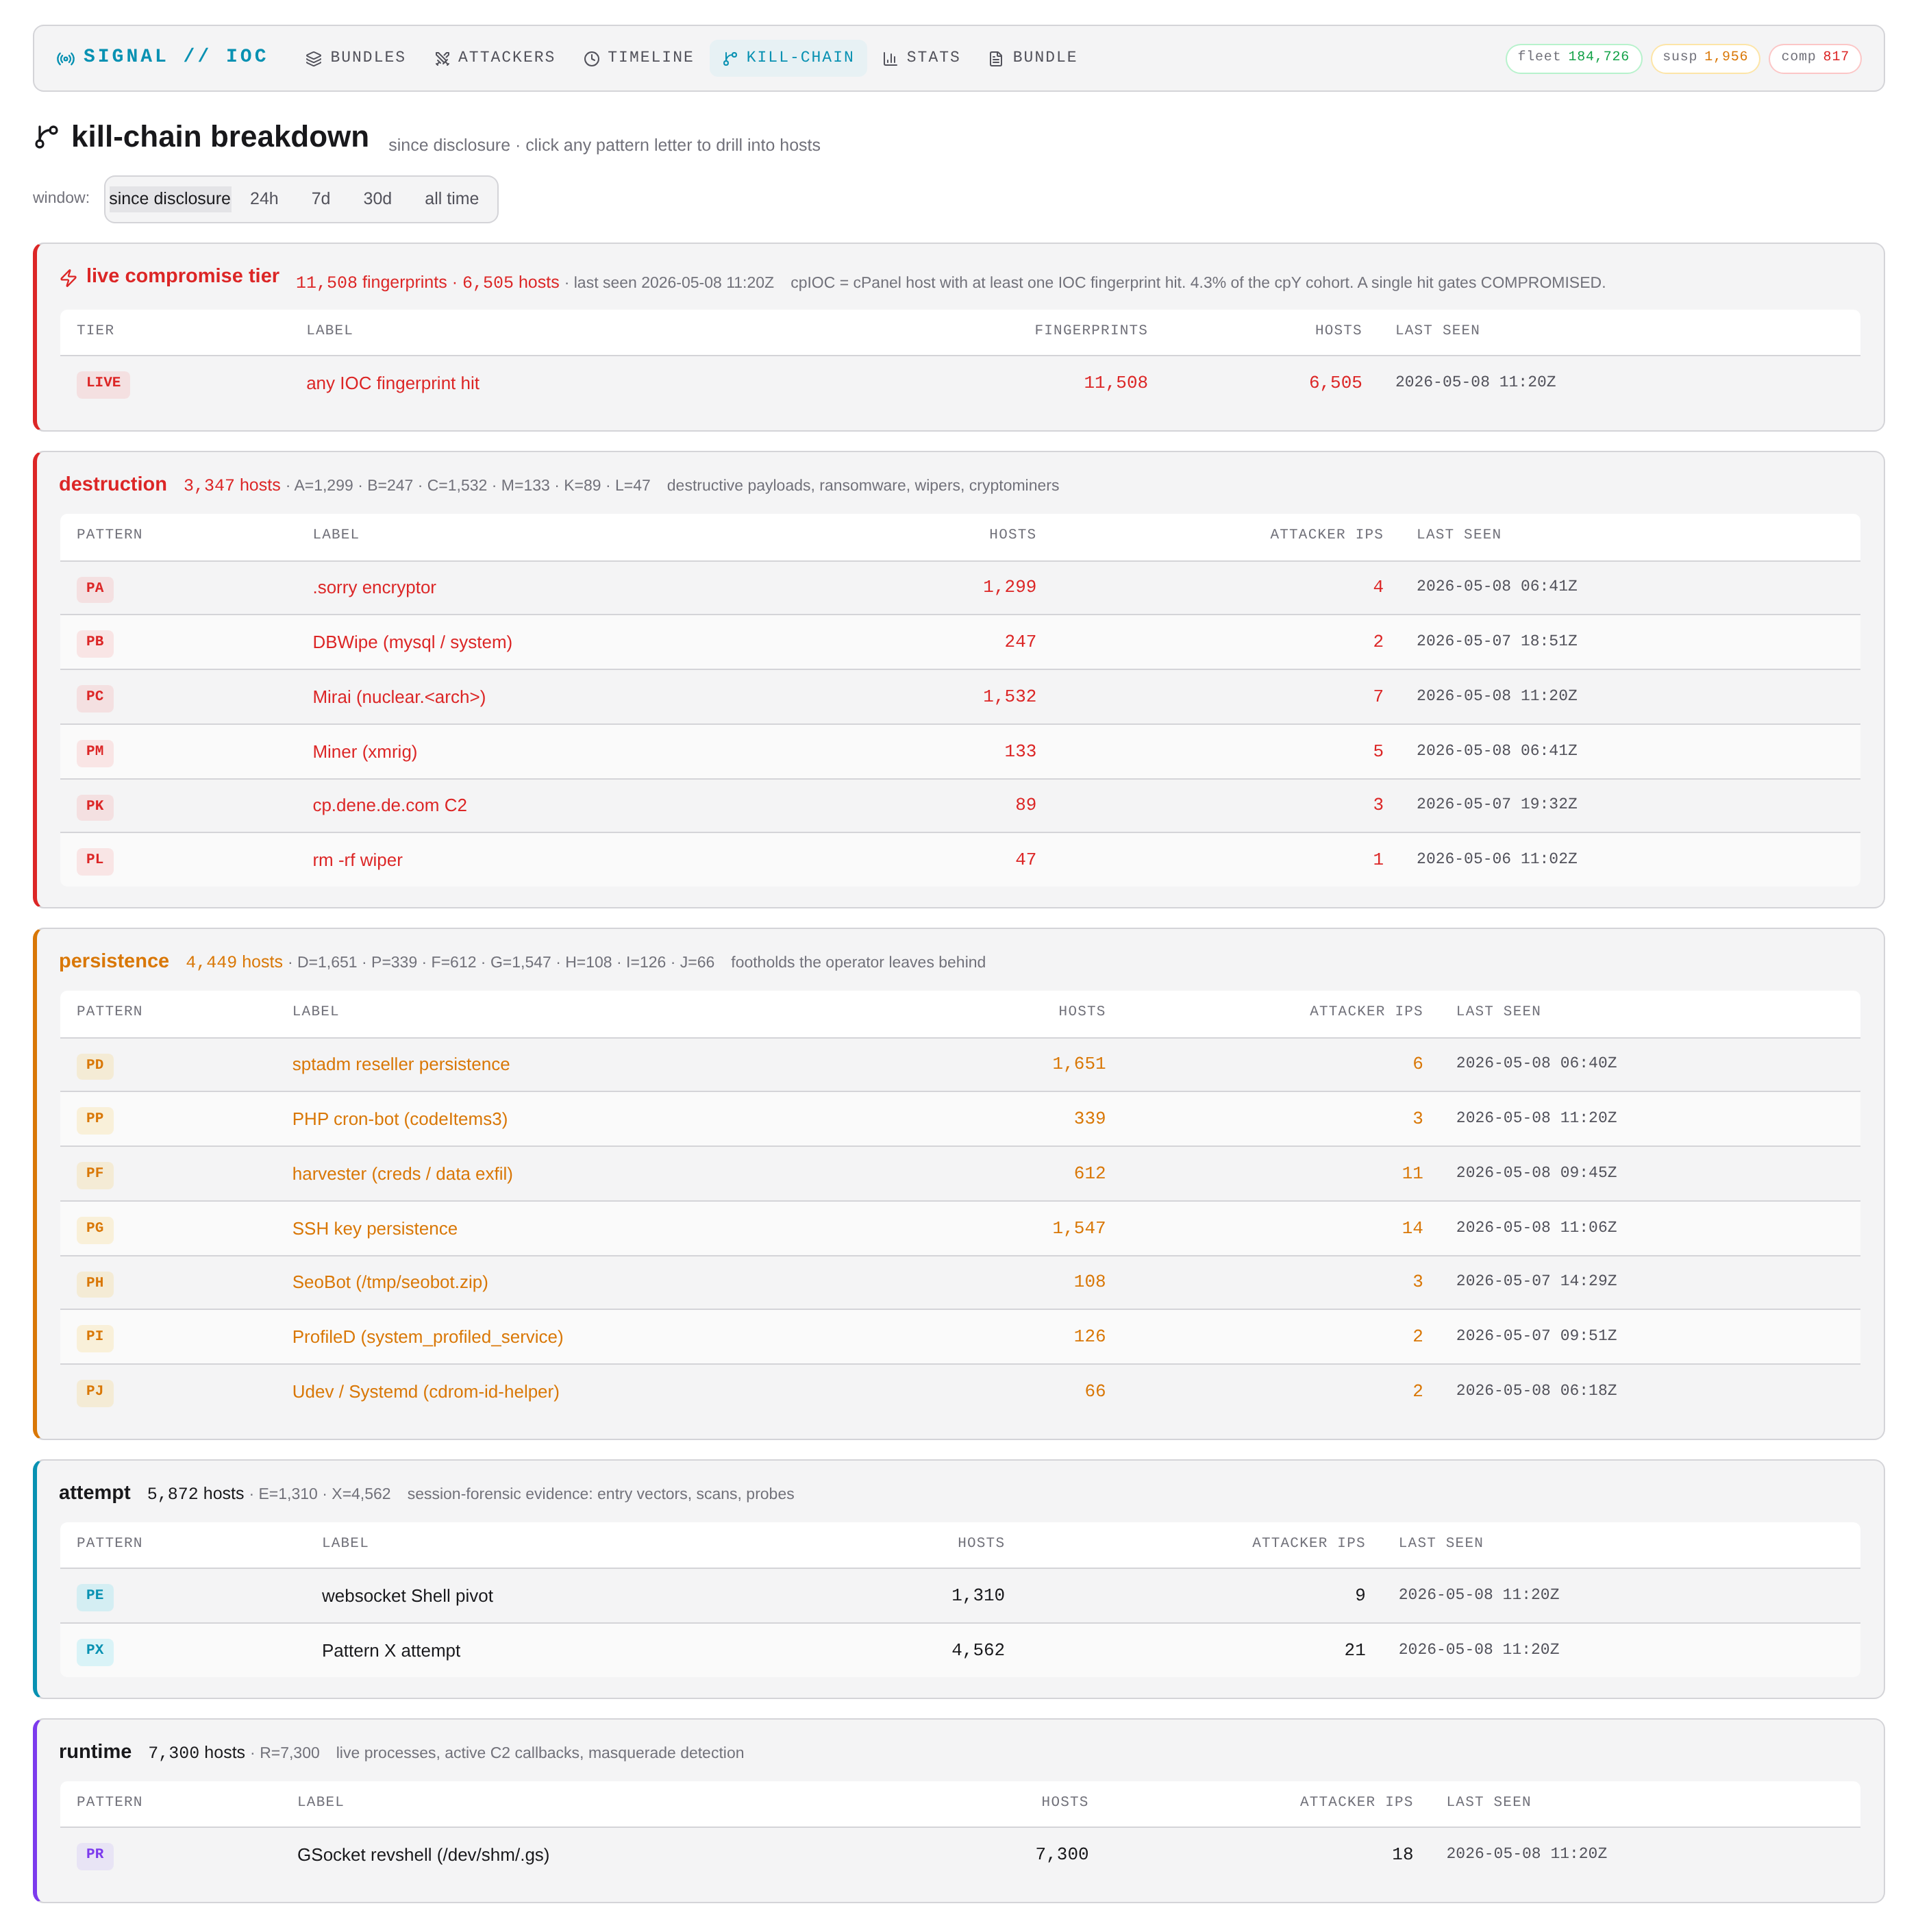This screenshot has width=1918, height=1932.
Task: Click the Kill-chain branch icon in nav
Action: [730, 59]
